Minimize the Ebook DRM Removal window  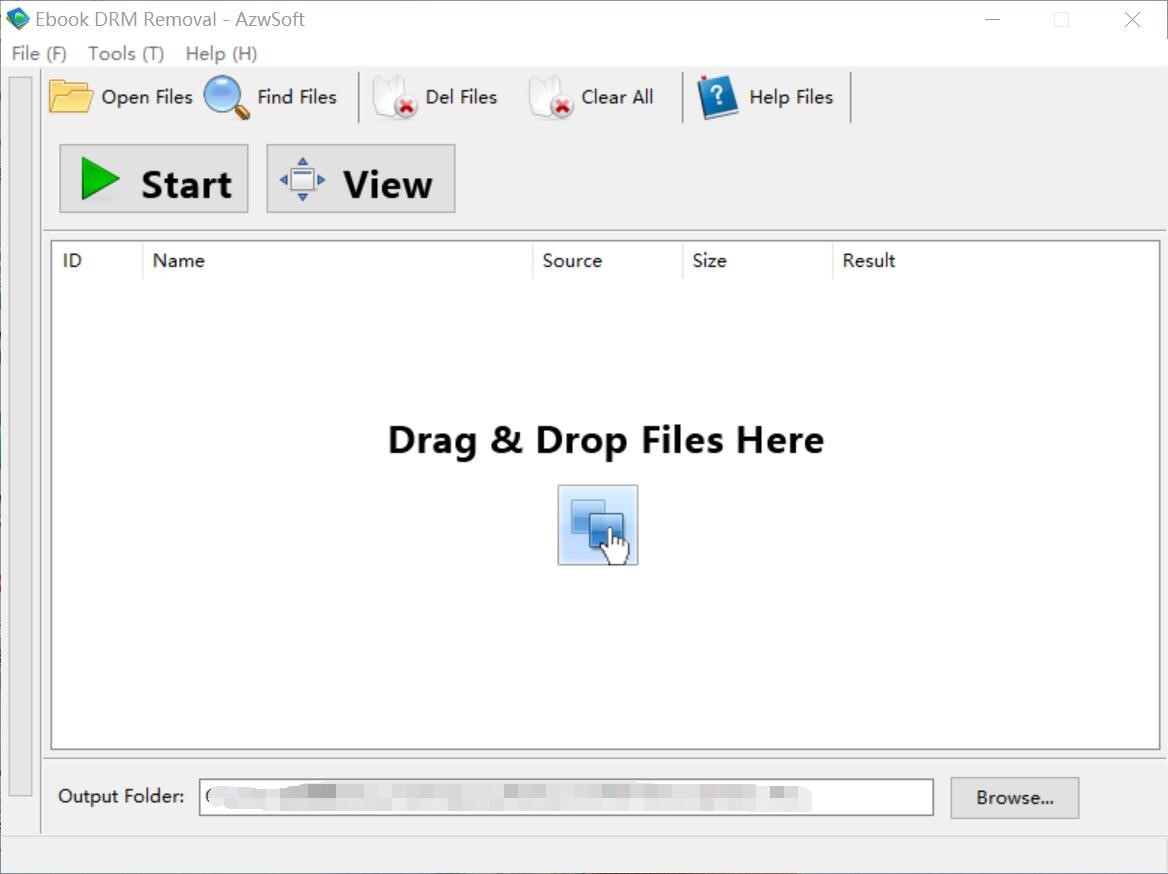992,19
